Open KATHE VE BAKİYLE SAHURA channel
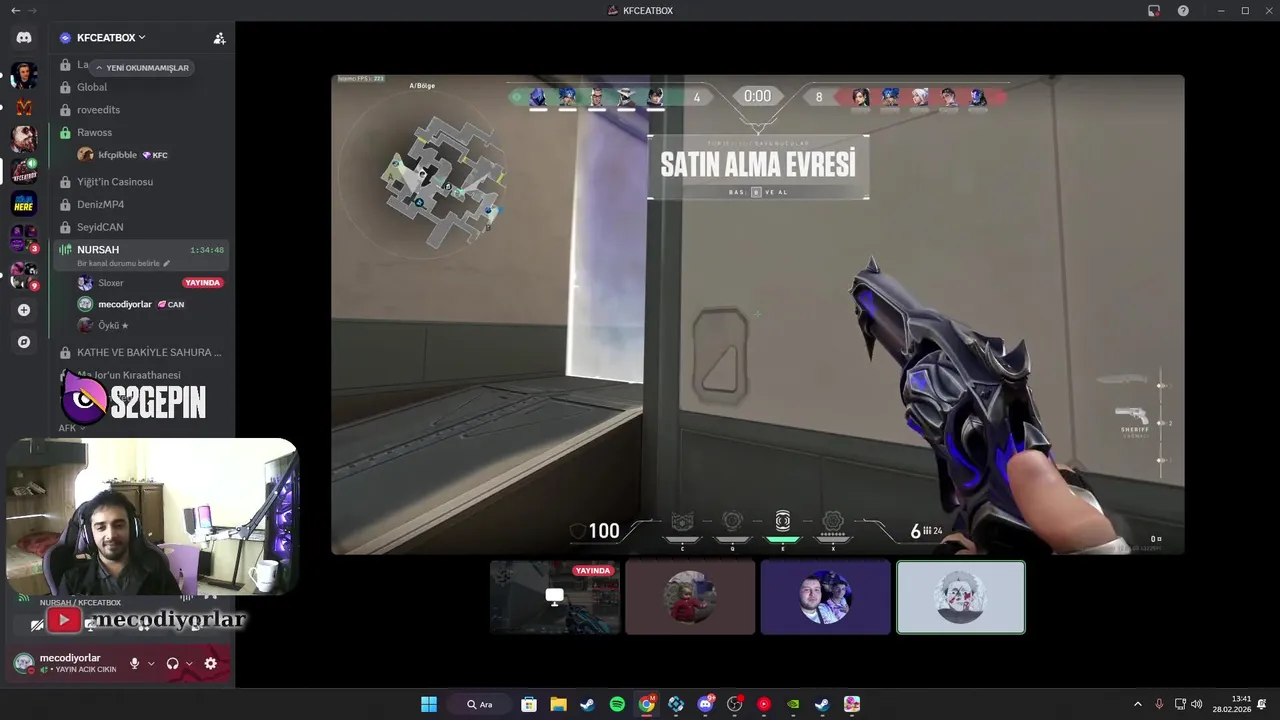Screen dimensions: 1280x720 (x=142, y=352)
